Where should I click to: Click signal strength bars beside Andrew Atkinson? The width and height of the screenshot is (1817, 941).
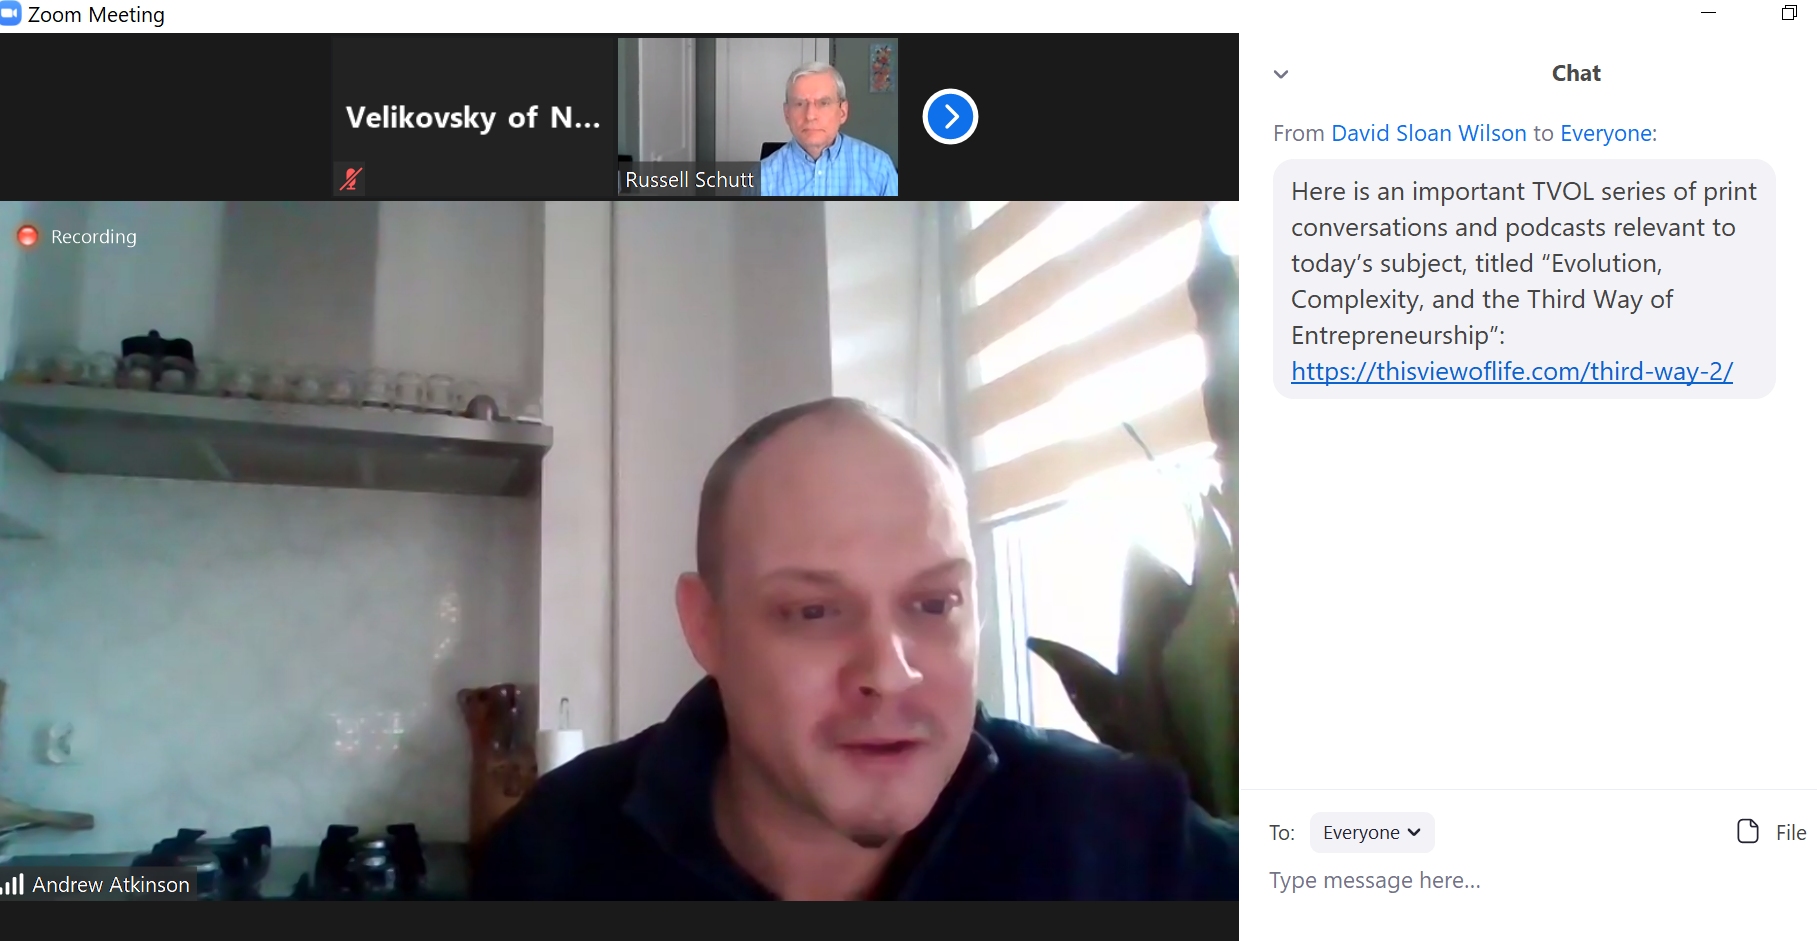click(x=13, y=884)
